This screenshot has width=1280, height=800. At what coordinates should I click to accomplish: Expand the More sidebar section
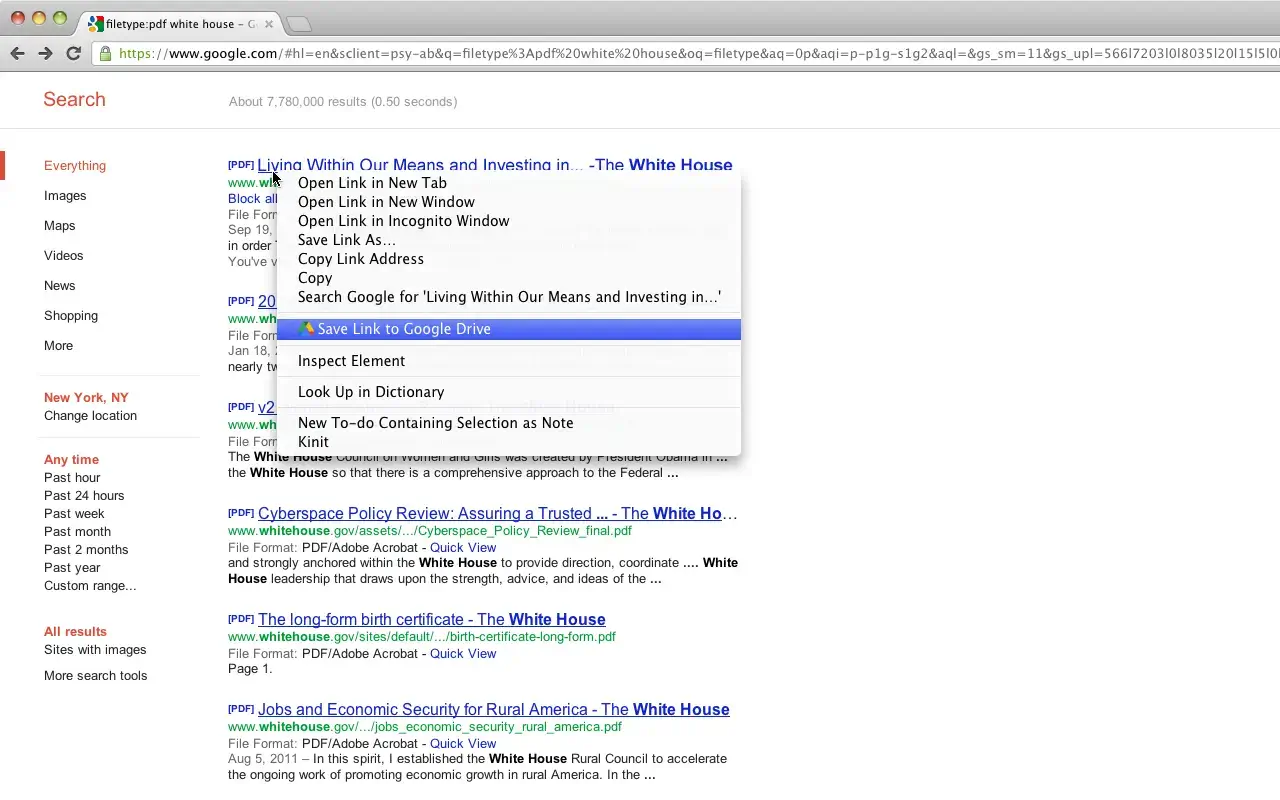coord(58,345)
